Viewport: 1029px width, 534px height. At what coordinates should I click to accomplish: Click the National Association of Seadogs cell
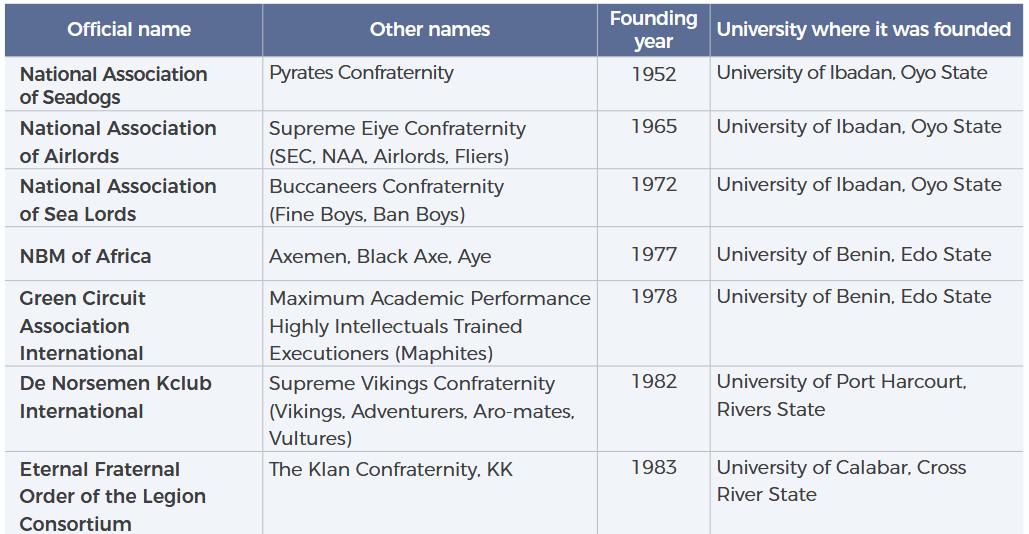(x=114, y=85)
